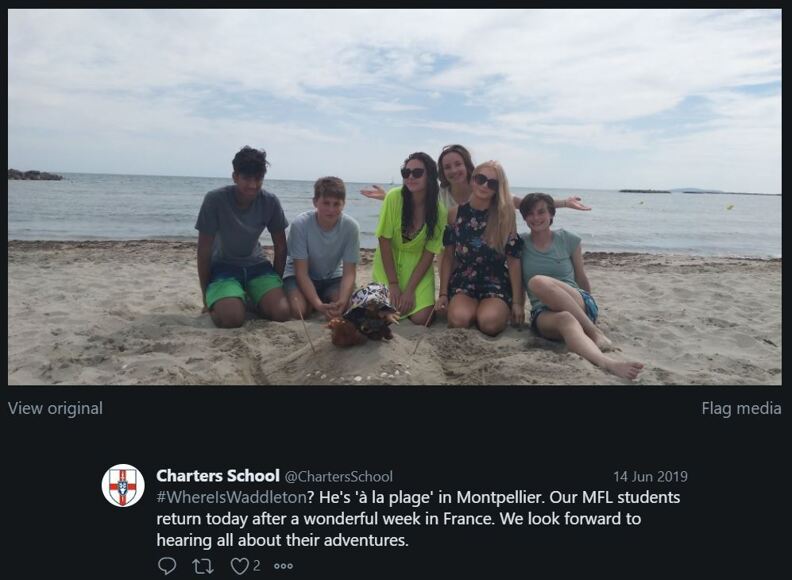
Task: Click the View original link
Action: [x=55, y=408]
